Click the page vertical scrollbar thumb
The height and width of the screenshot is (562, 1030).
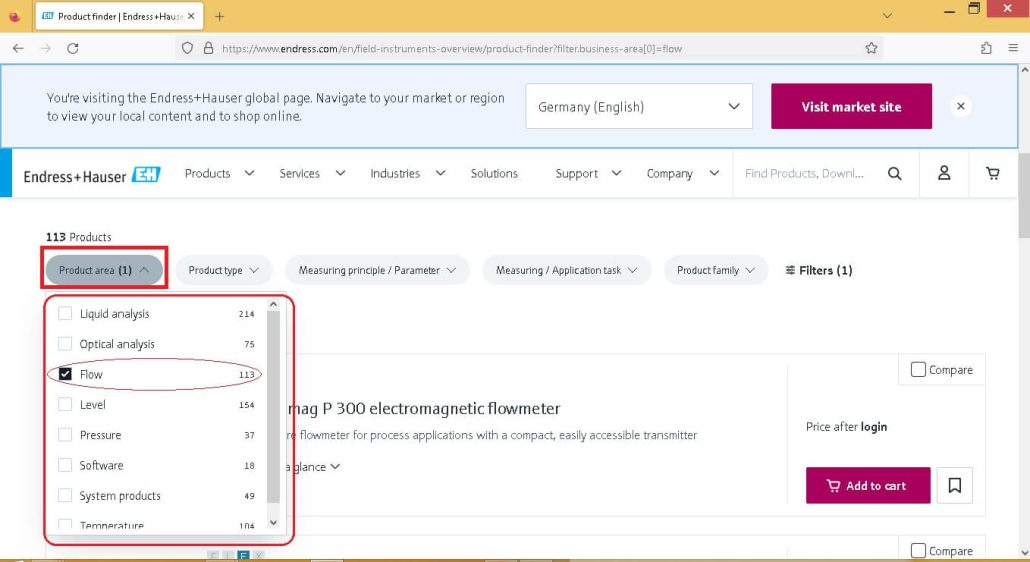(x=1024, y=194)
